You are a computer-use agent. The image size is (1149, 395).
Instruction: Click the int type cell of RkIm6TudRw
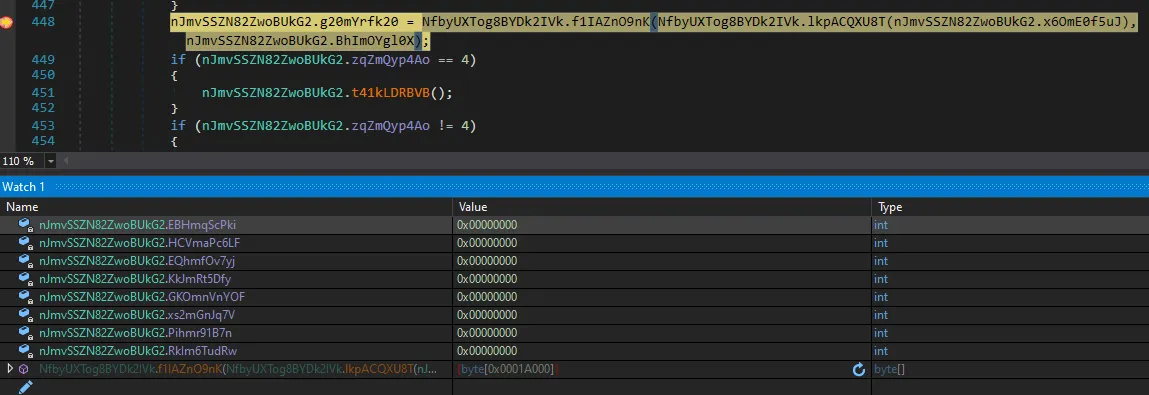[x=1011, y=350]
